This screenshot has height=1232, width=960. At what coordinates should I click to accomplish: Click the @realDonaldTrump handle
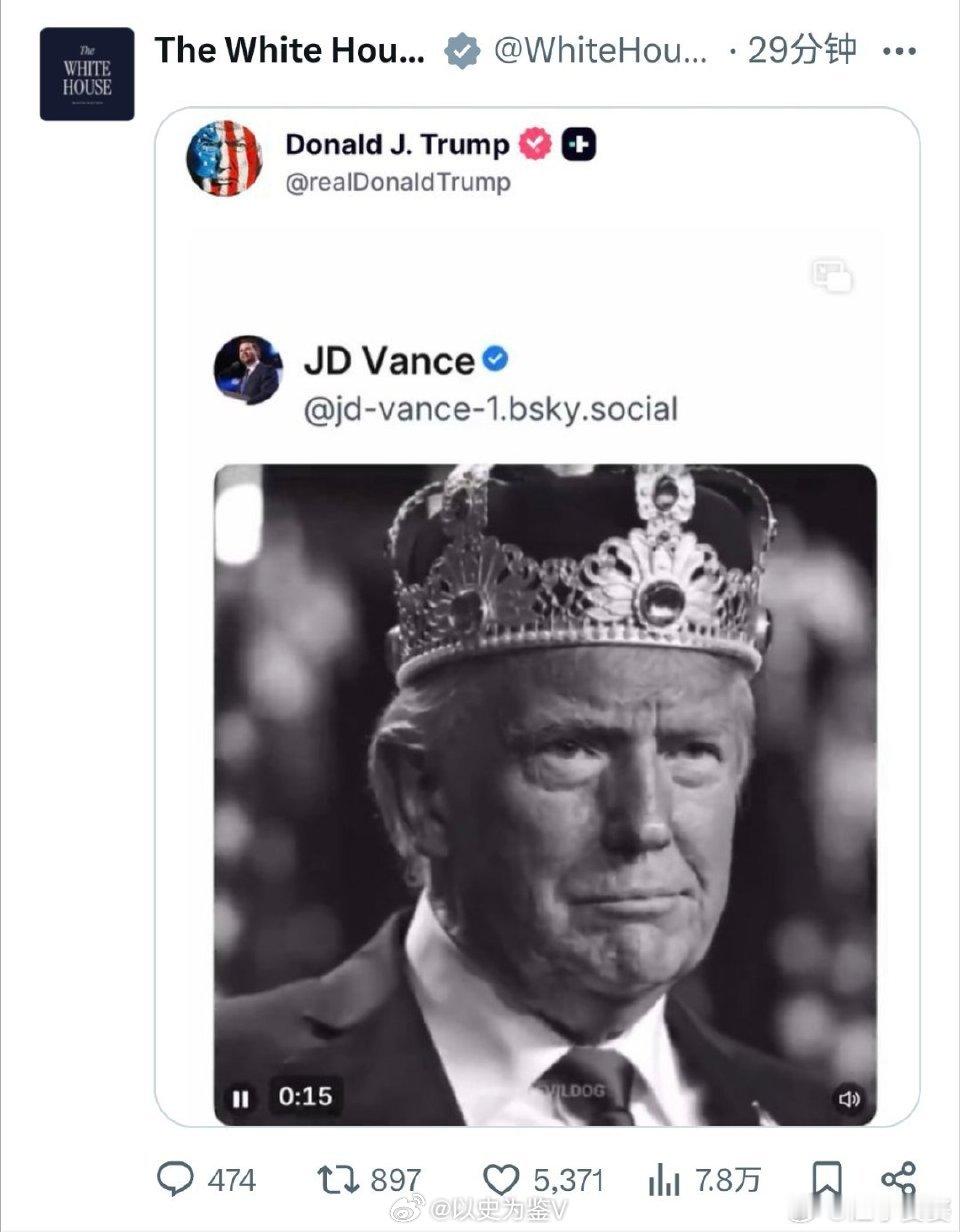pyautogui.click(x=398, y=182)
